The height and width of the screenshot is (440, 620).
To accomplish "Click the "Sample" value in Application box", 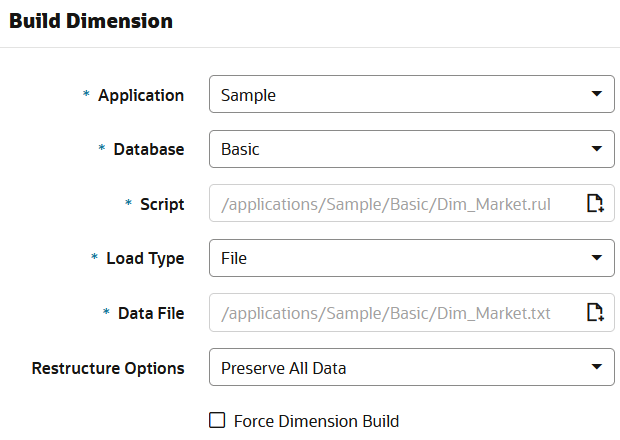I will (x=248, y=96).
